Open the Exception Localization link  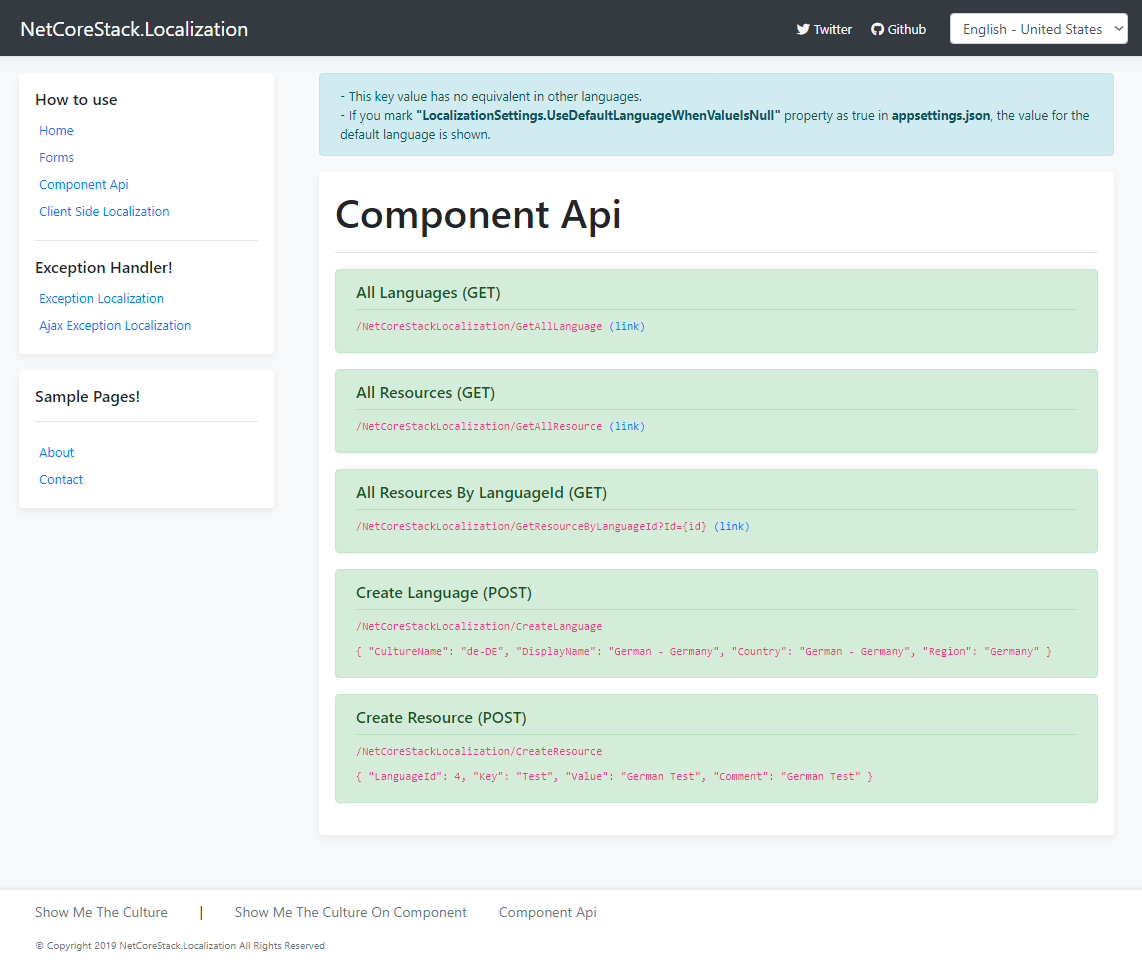[x=101, y=299]
